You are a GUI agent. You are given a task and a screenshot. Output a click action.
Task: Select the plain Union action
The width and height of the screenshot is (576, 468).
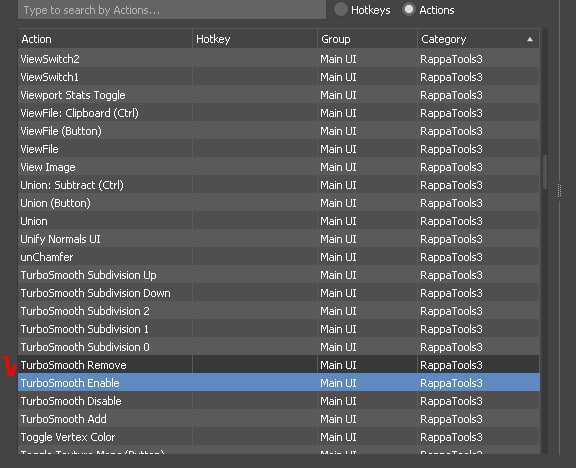[x=279, y=221]
